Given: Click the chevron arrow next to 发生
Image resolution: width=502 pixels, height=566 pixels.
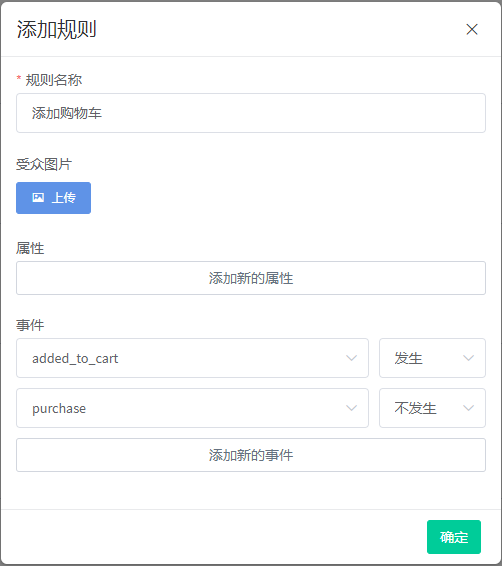Looking at the screenshot, I should tap(468, 358).
